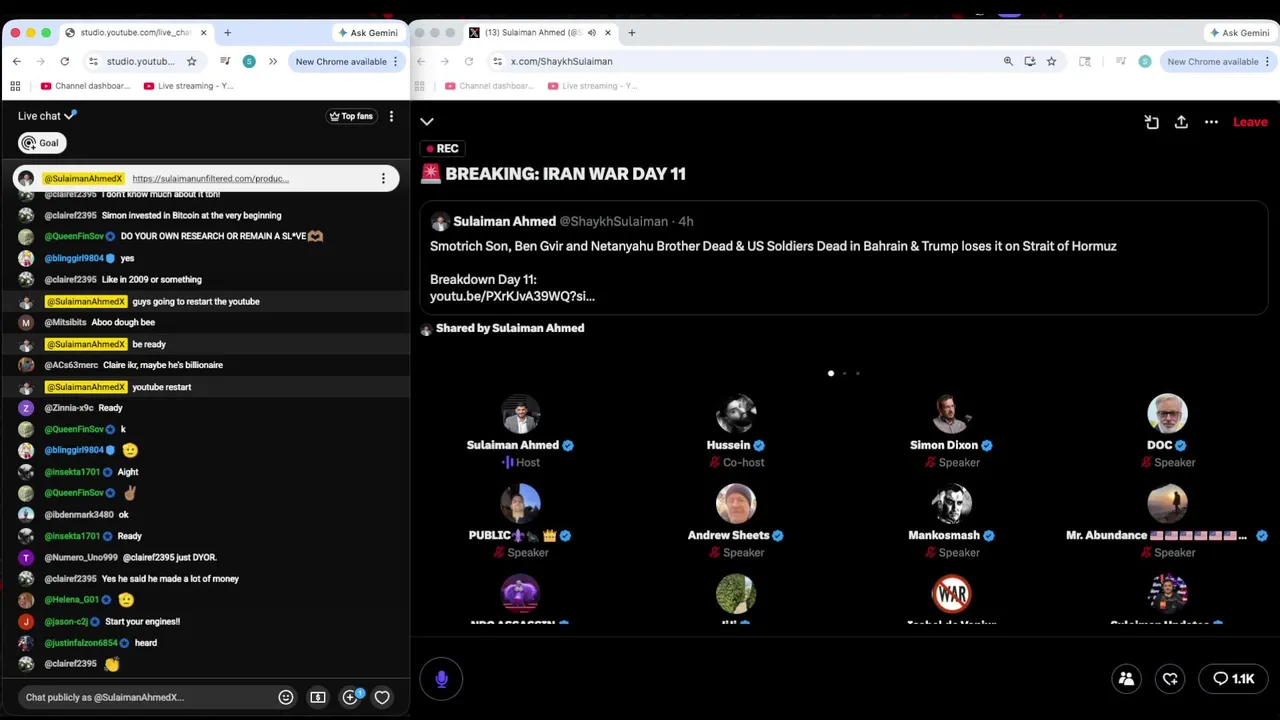Share the X Space via upload icon

[x=1181, y=122]
